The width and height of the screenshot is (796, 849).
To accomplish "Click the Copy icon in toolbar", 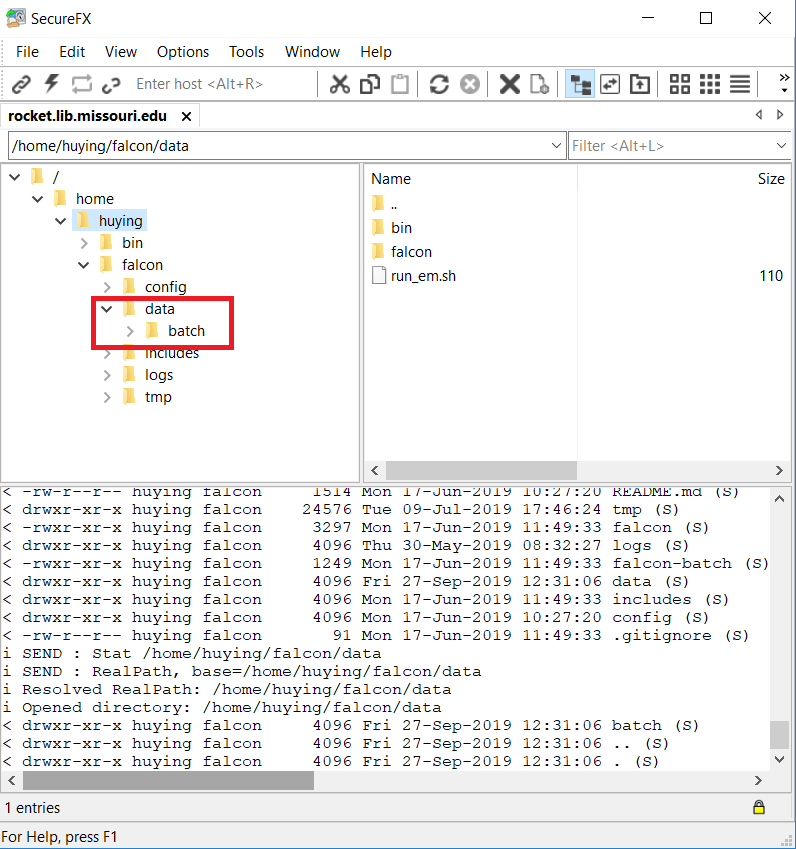I will coord(370,84).
